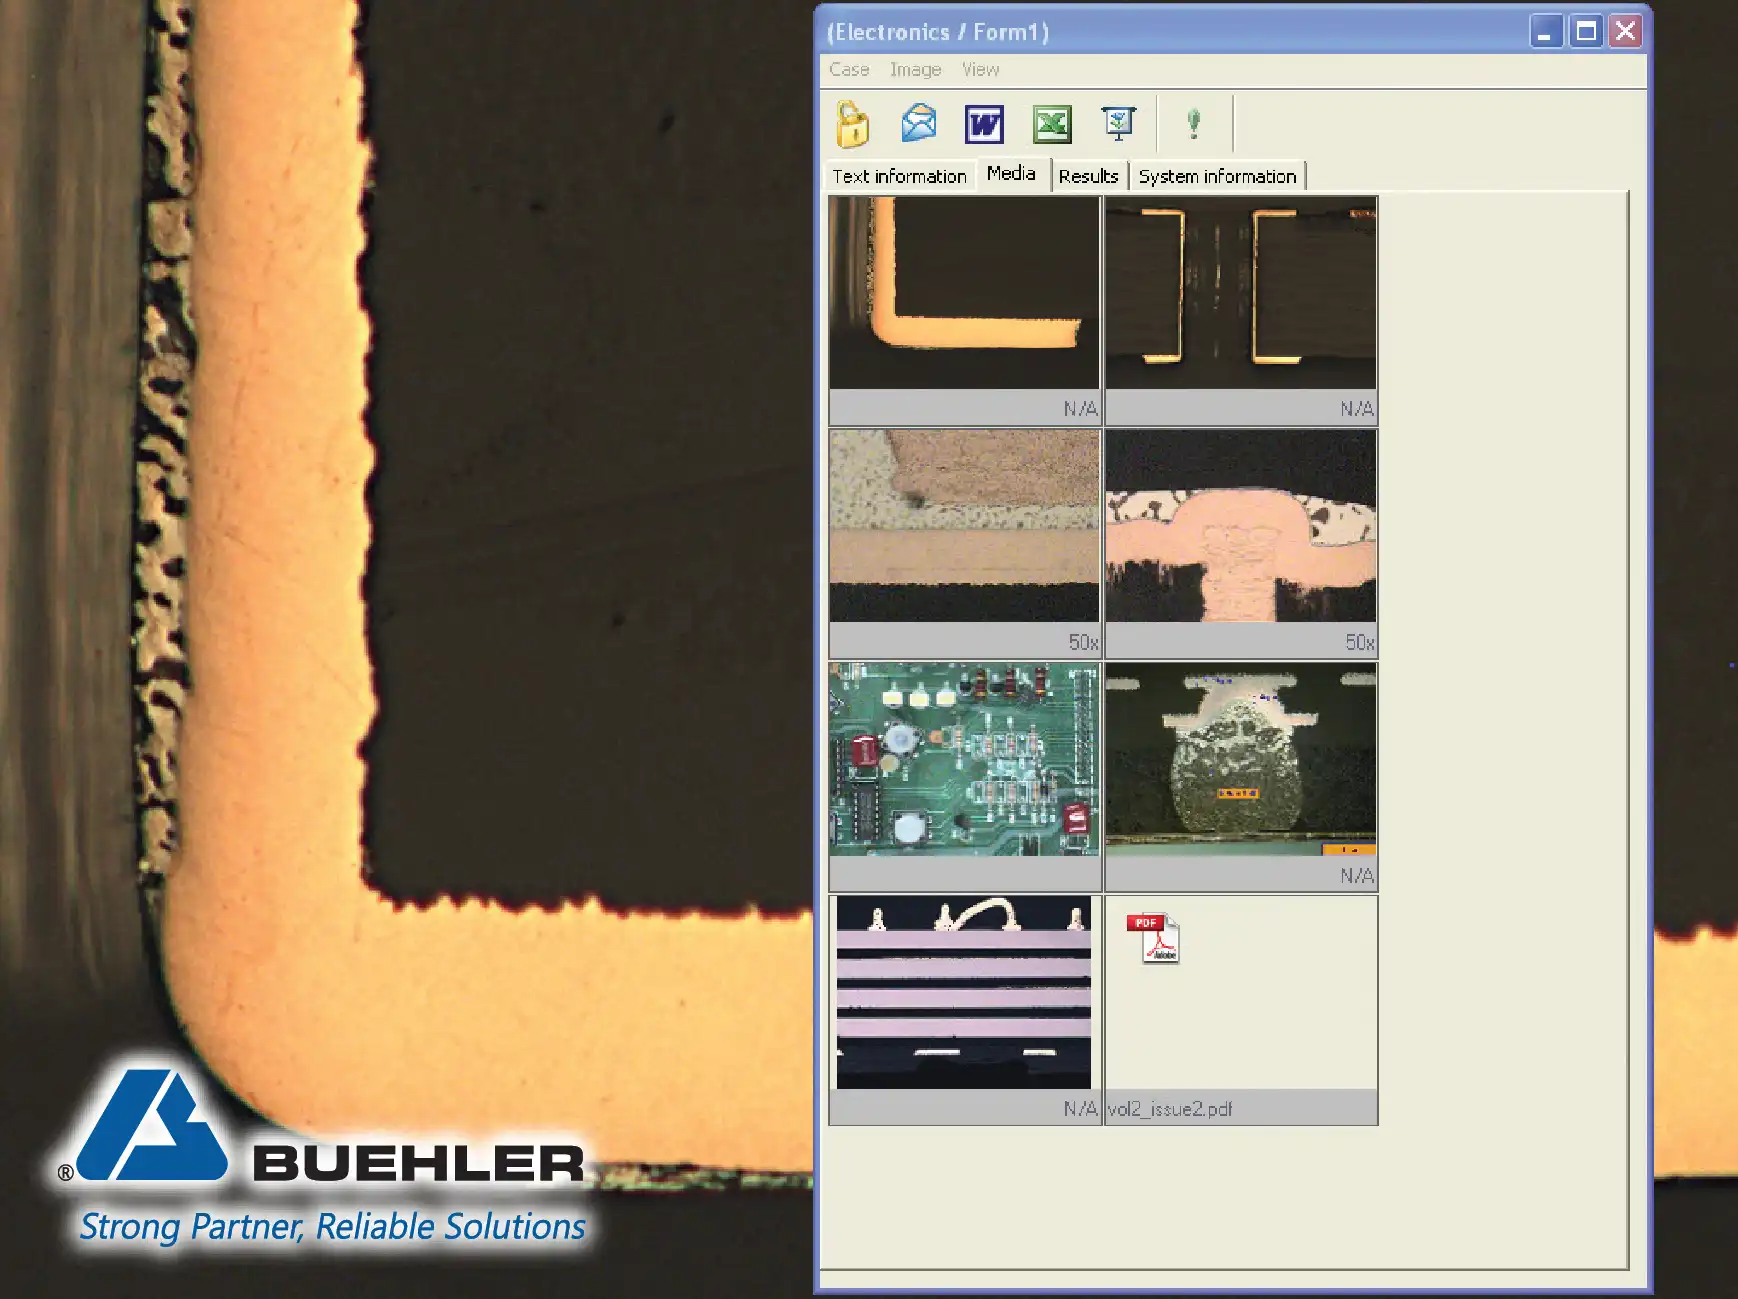Image resolution: width=1738 pixels, height=1299 pixels.
Task: Select the Media tab
Action: click(x=1012, y=173)
